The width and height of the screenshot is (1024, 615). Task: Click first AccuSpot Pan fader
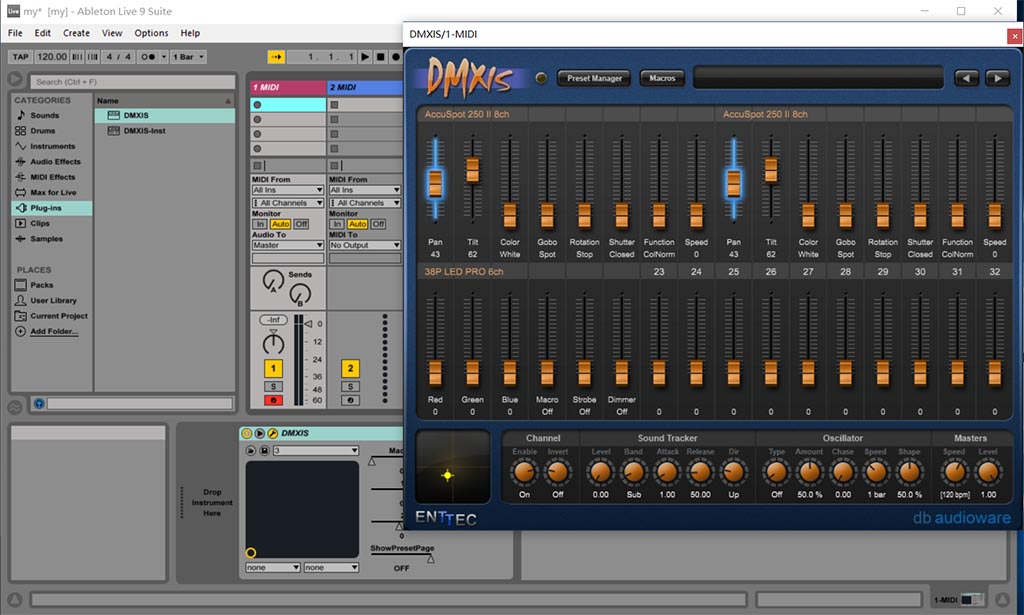[x=435, y=183]
